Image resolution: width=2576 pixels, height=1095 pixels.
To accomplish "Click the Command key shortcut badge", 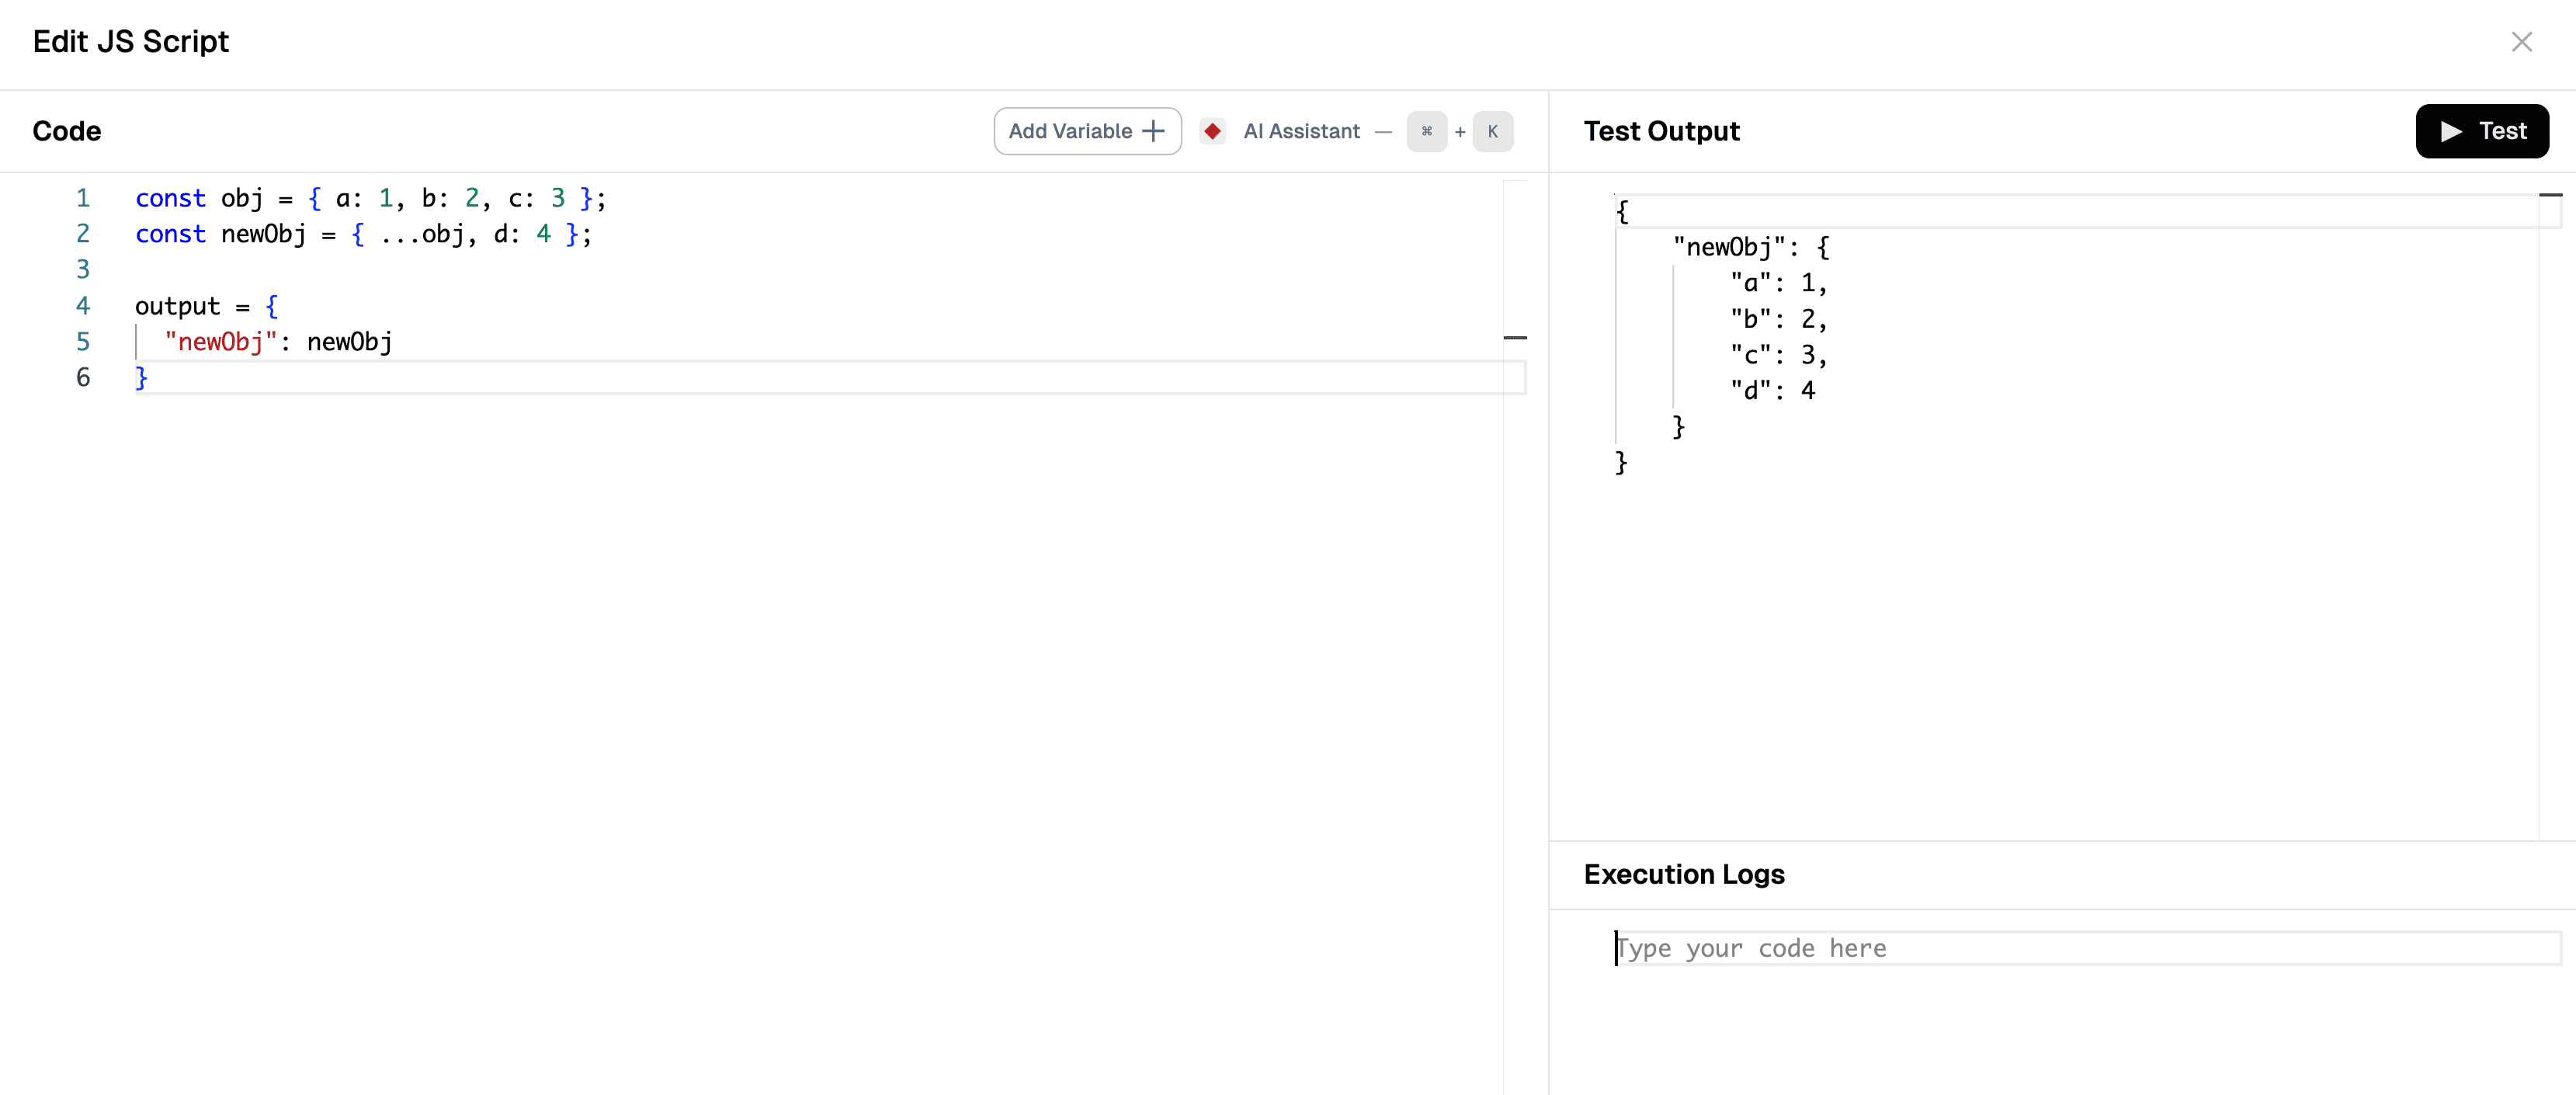I will coord(1427,131).
